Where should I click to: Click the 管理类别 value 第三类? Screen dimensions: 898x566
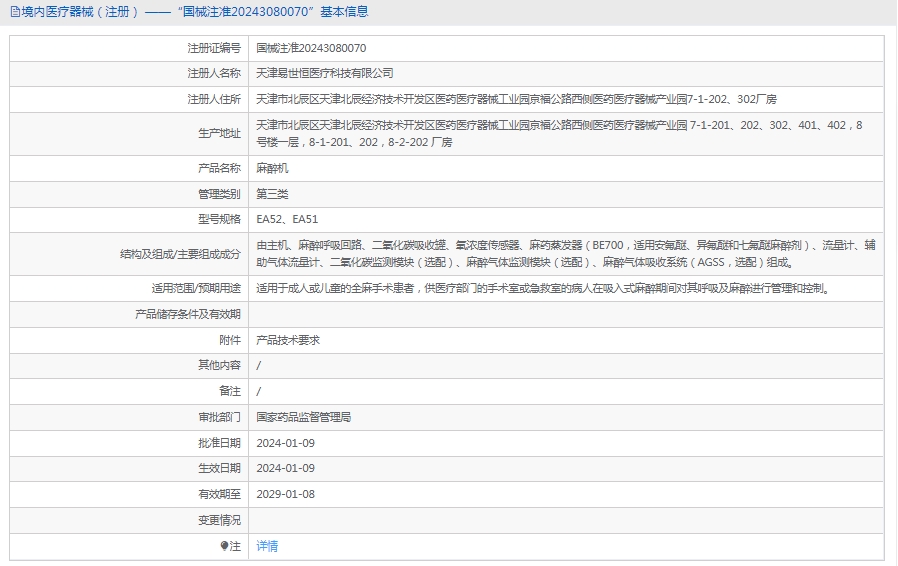[272, 194]
